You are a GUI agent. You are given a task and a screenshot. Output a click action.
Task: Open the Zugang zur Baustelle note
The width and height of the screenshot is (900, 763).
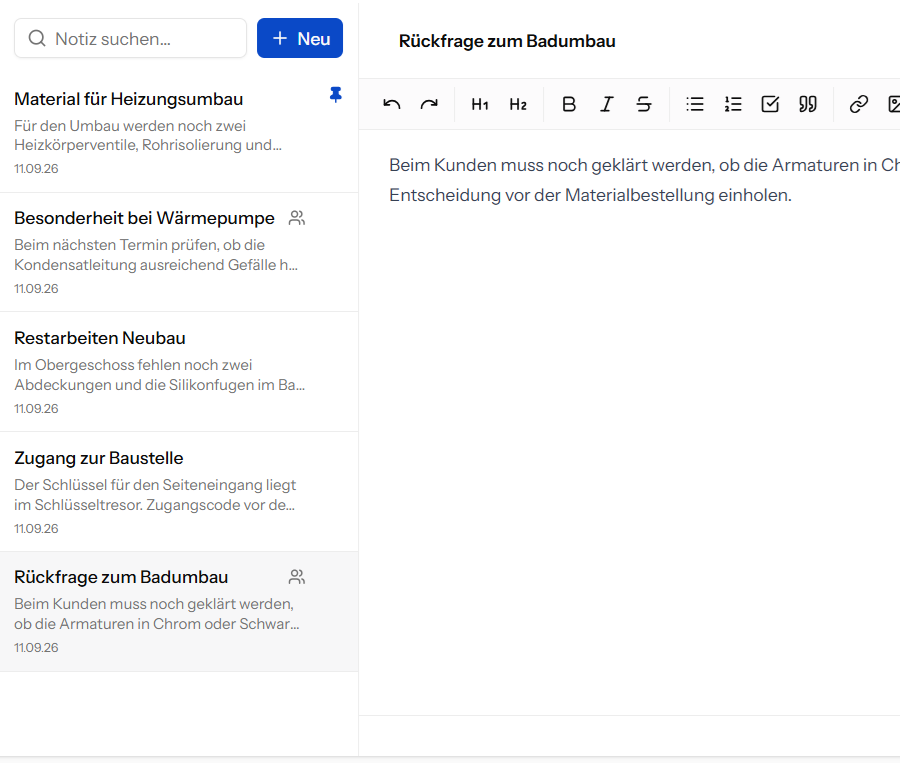click(x=179, y=493)
